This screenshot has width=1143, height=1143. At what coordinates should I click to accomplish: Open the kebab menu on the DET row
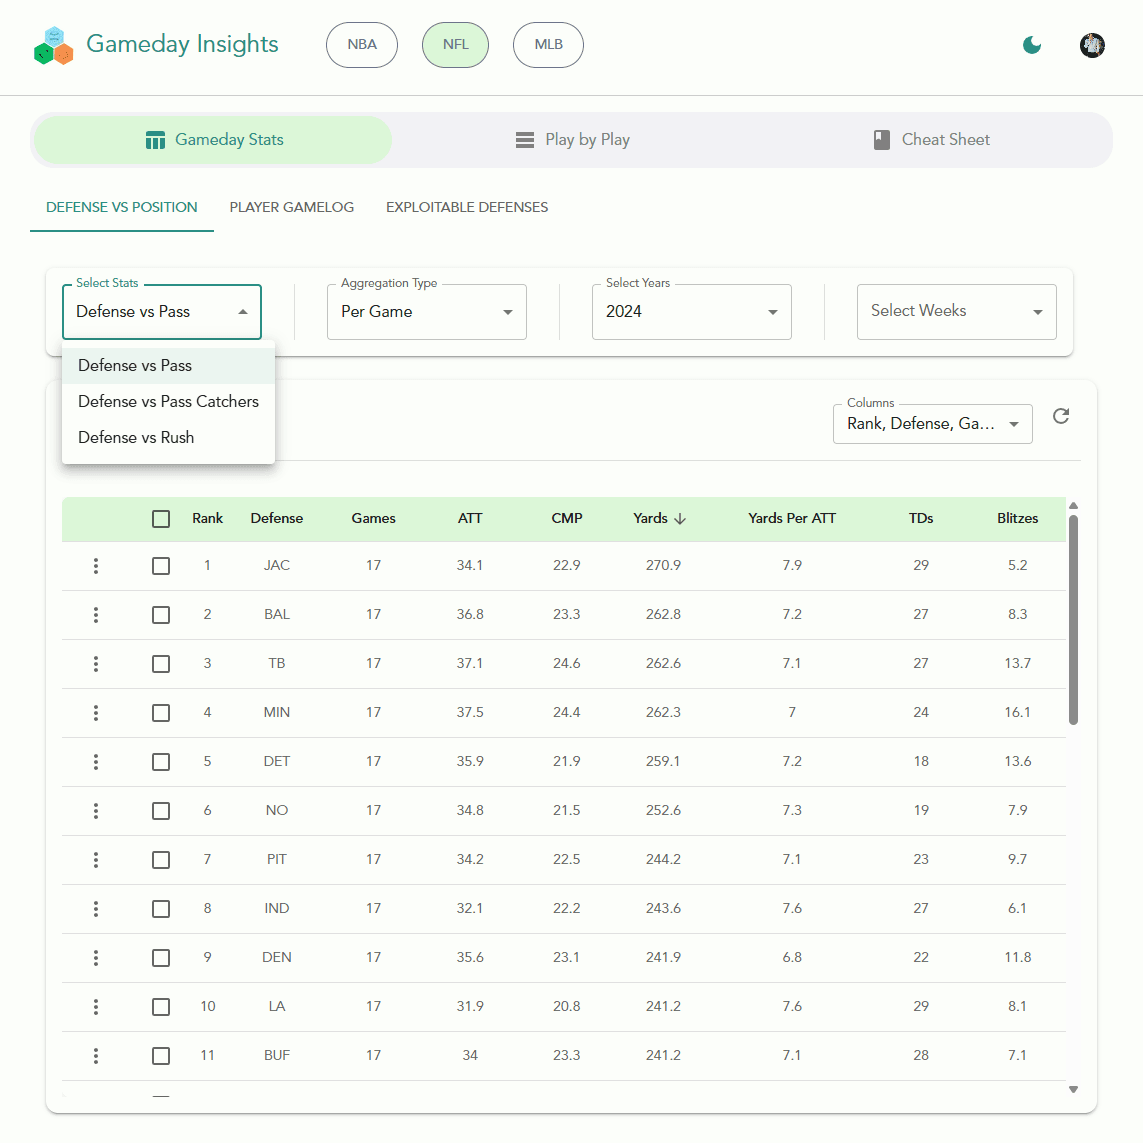(x=95, y=761)
